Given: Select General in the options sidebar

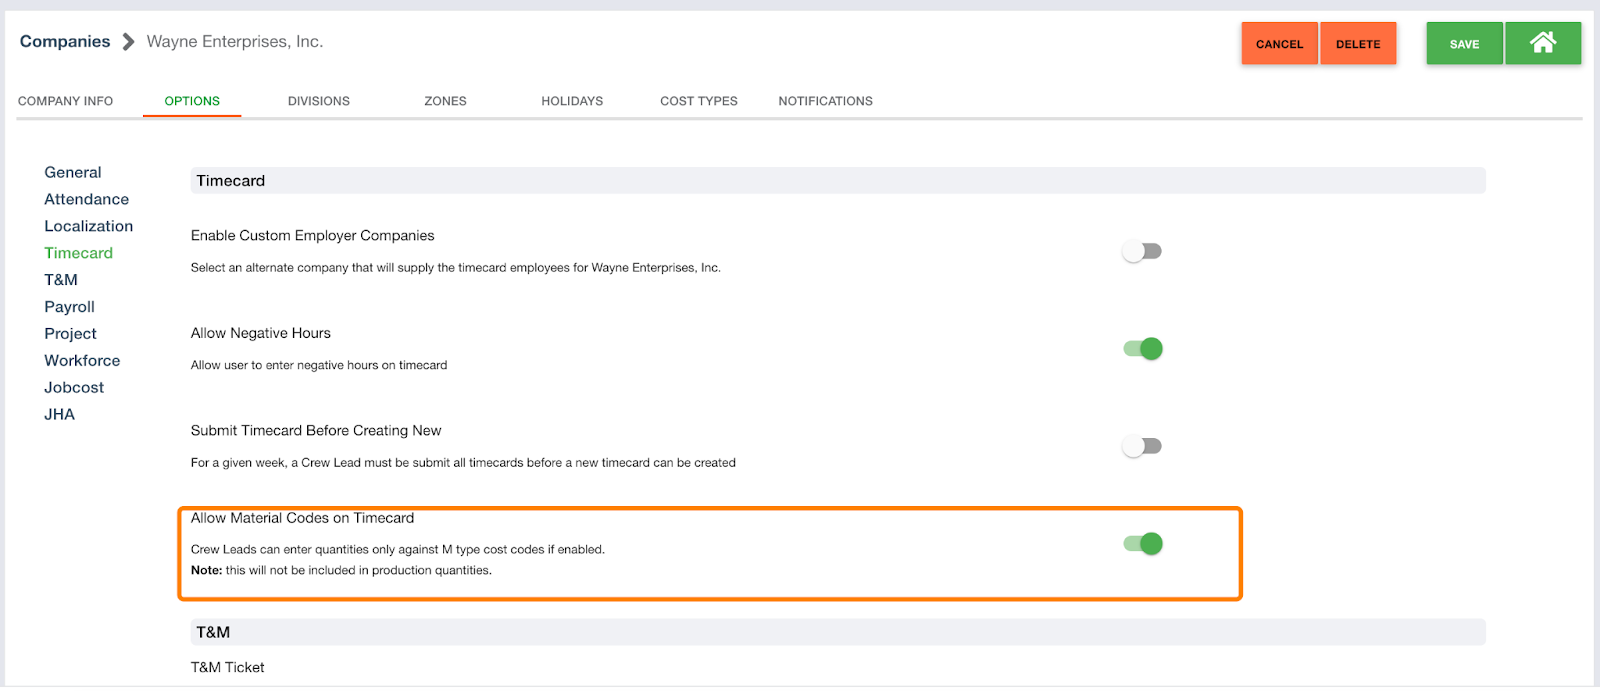Looking at the screenshot, I should (x=73, y=172).
